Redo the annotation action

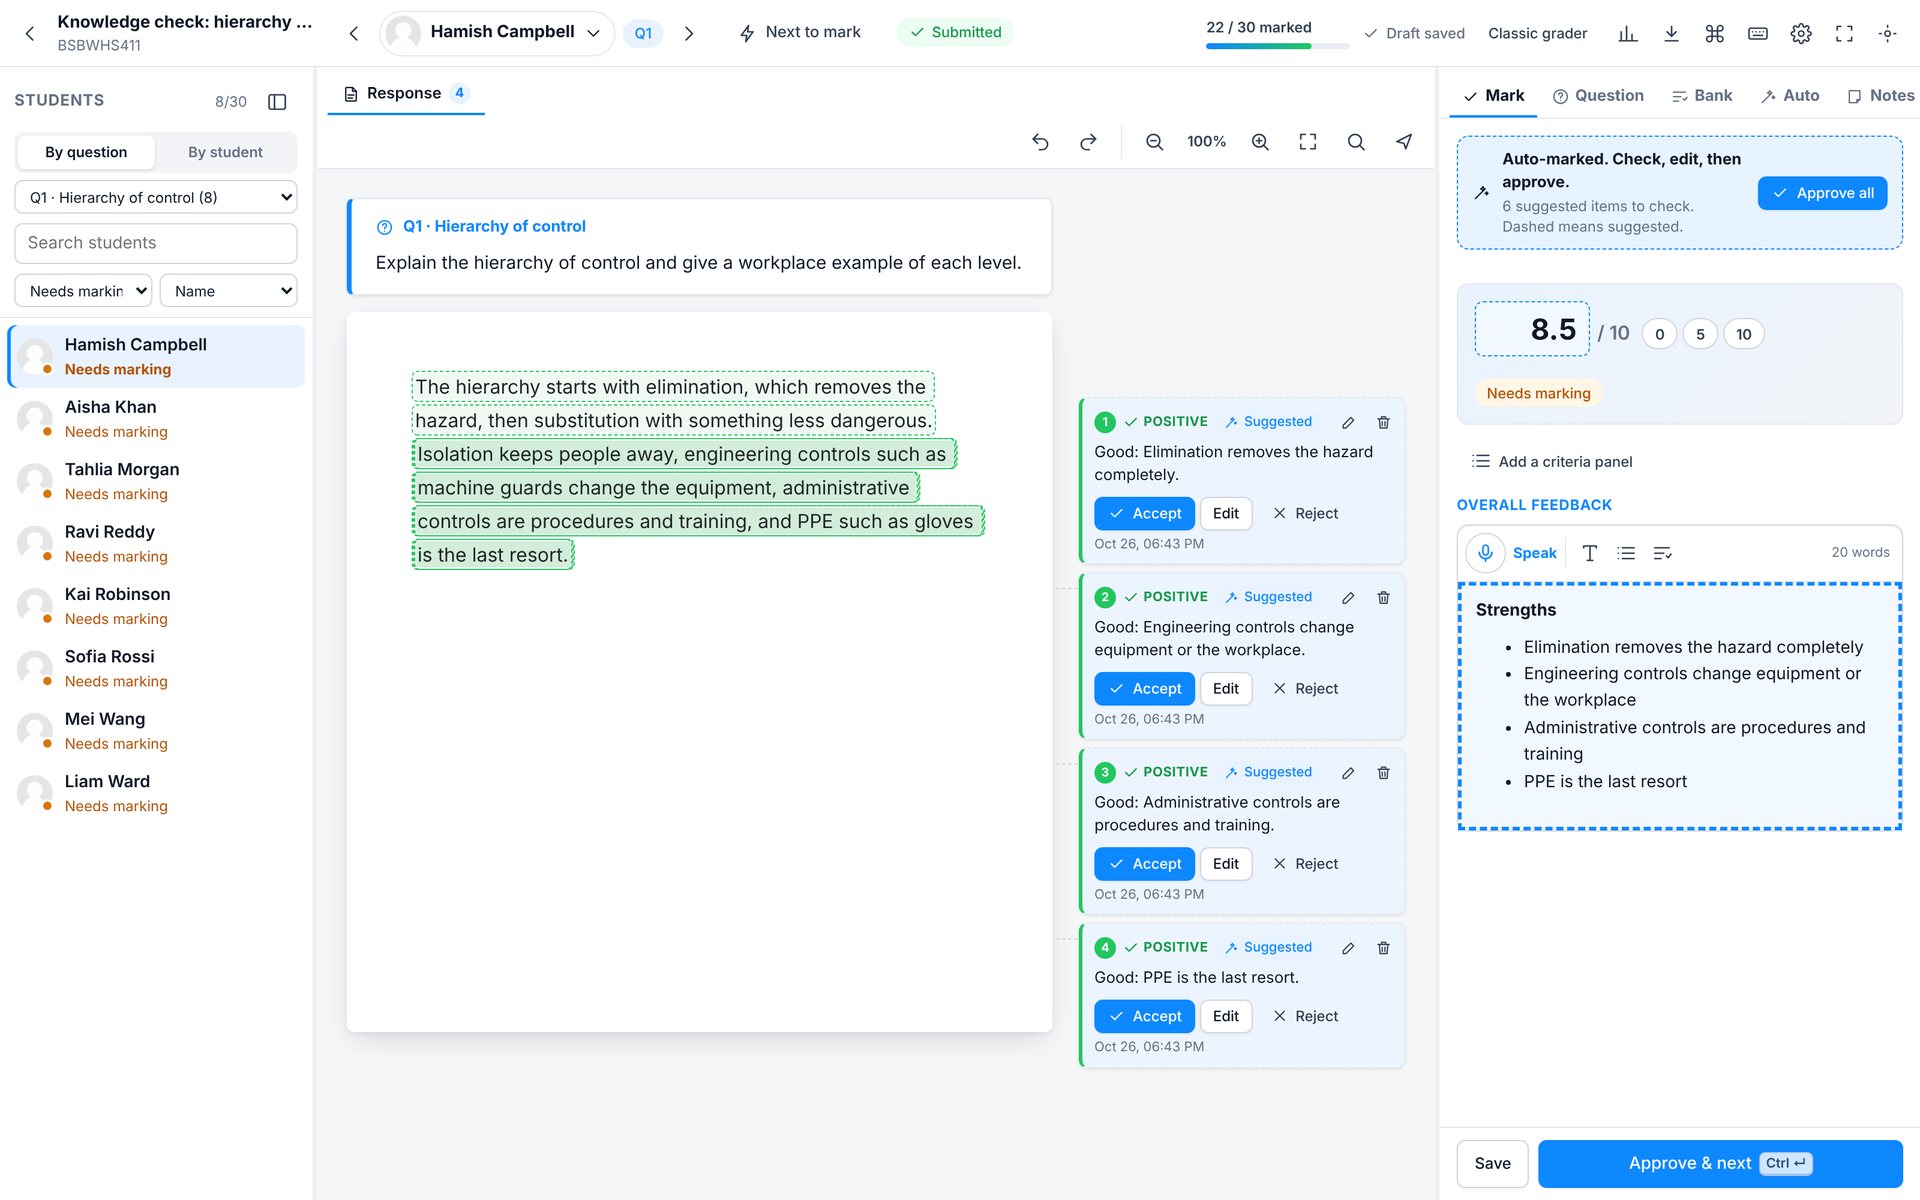tap(1088, 142)
